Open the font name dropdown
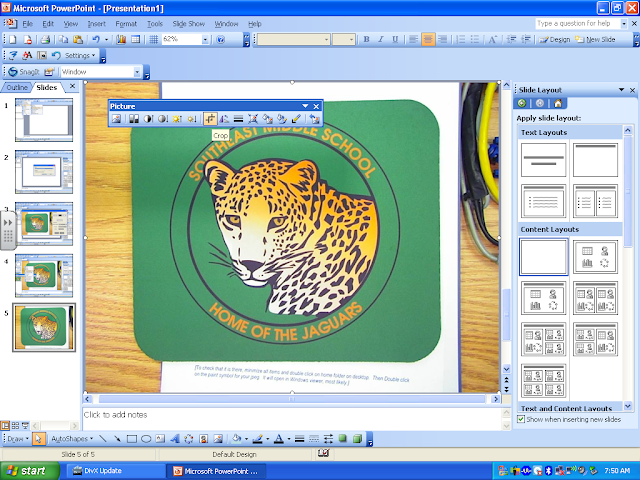Viewport: 640px width, 480px height. (x=327, y=40)
